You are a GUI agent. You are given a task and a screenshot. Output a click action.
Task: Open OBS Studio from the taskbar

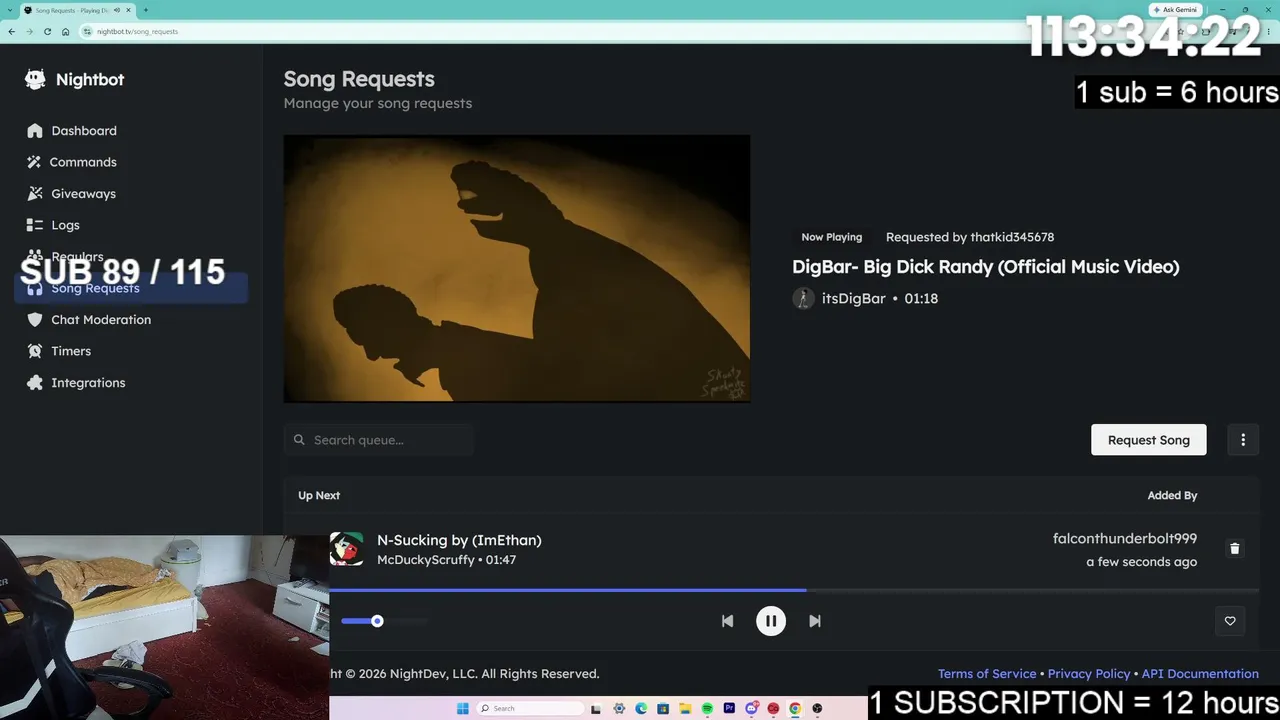(x=817, y=709)
